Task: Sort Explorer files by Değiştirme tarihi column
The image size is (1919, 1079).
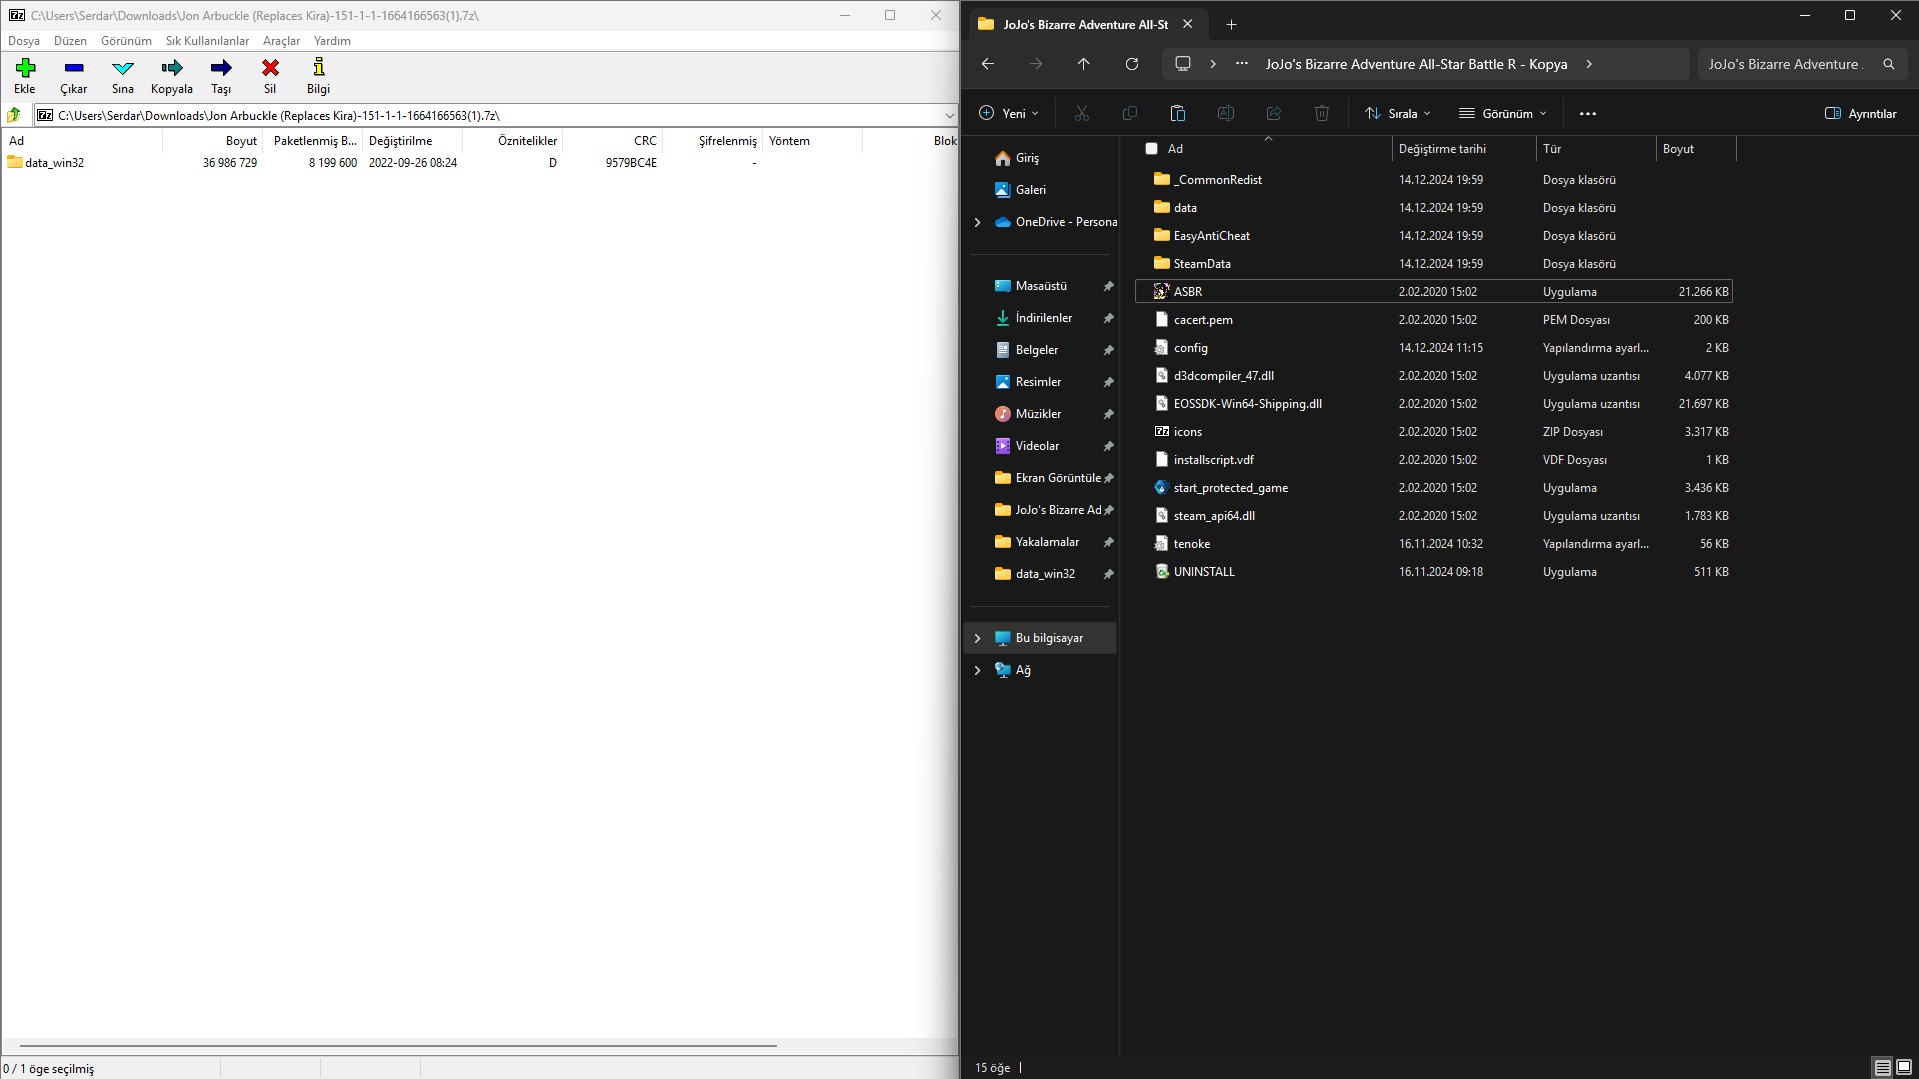Action: coord(1464,149)
